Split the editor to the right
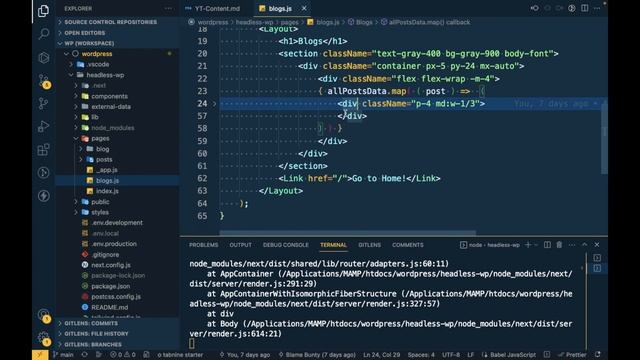Image resolution: width=640 pixels, height=360 pixels. tap(585, 8)
